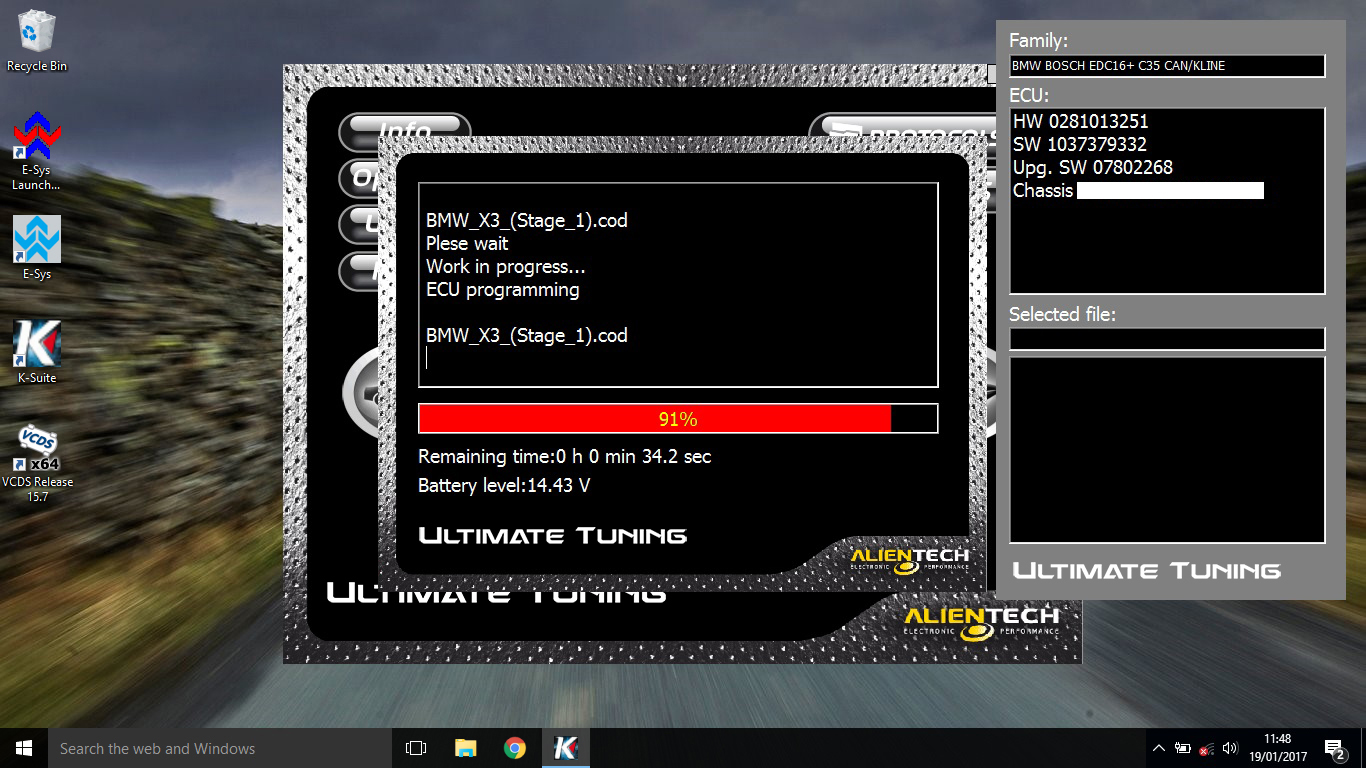Open the Recycle Bin desktop icon
The image size is (1366, 768).
tap(37, 40)
